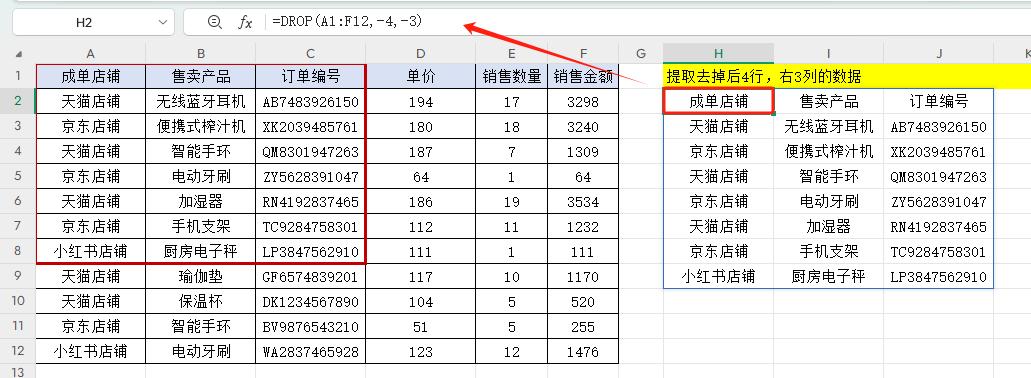The width and height of the screenshot is (1031, 378).
Task: Click cell B10 保温杯
Action: [201, 301]
